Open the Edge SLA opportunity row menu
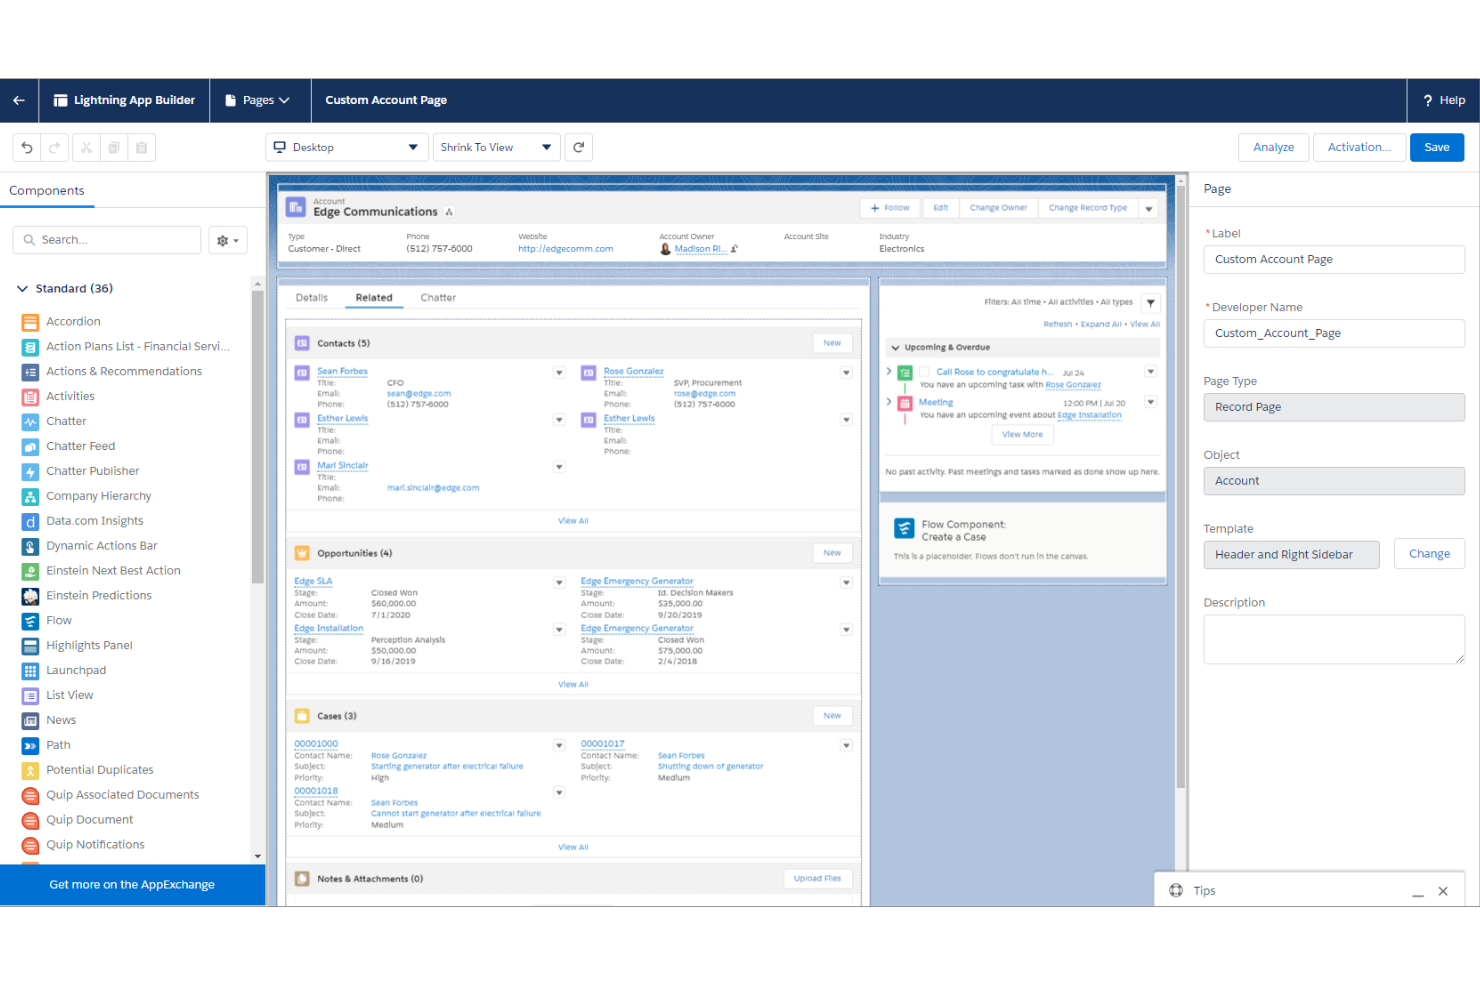This screenshot has height=987, width=1480. coord(559,582)
